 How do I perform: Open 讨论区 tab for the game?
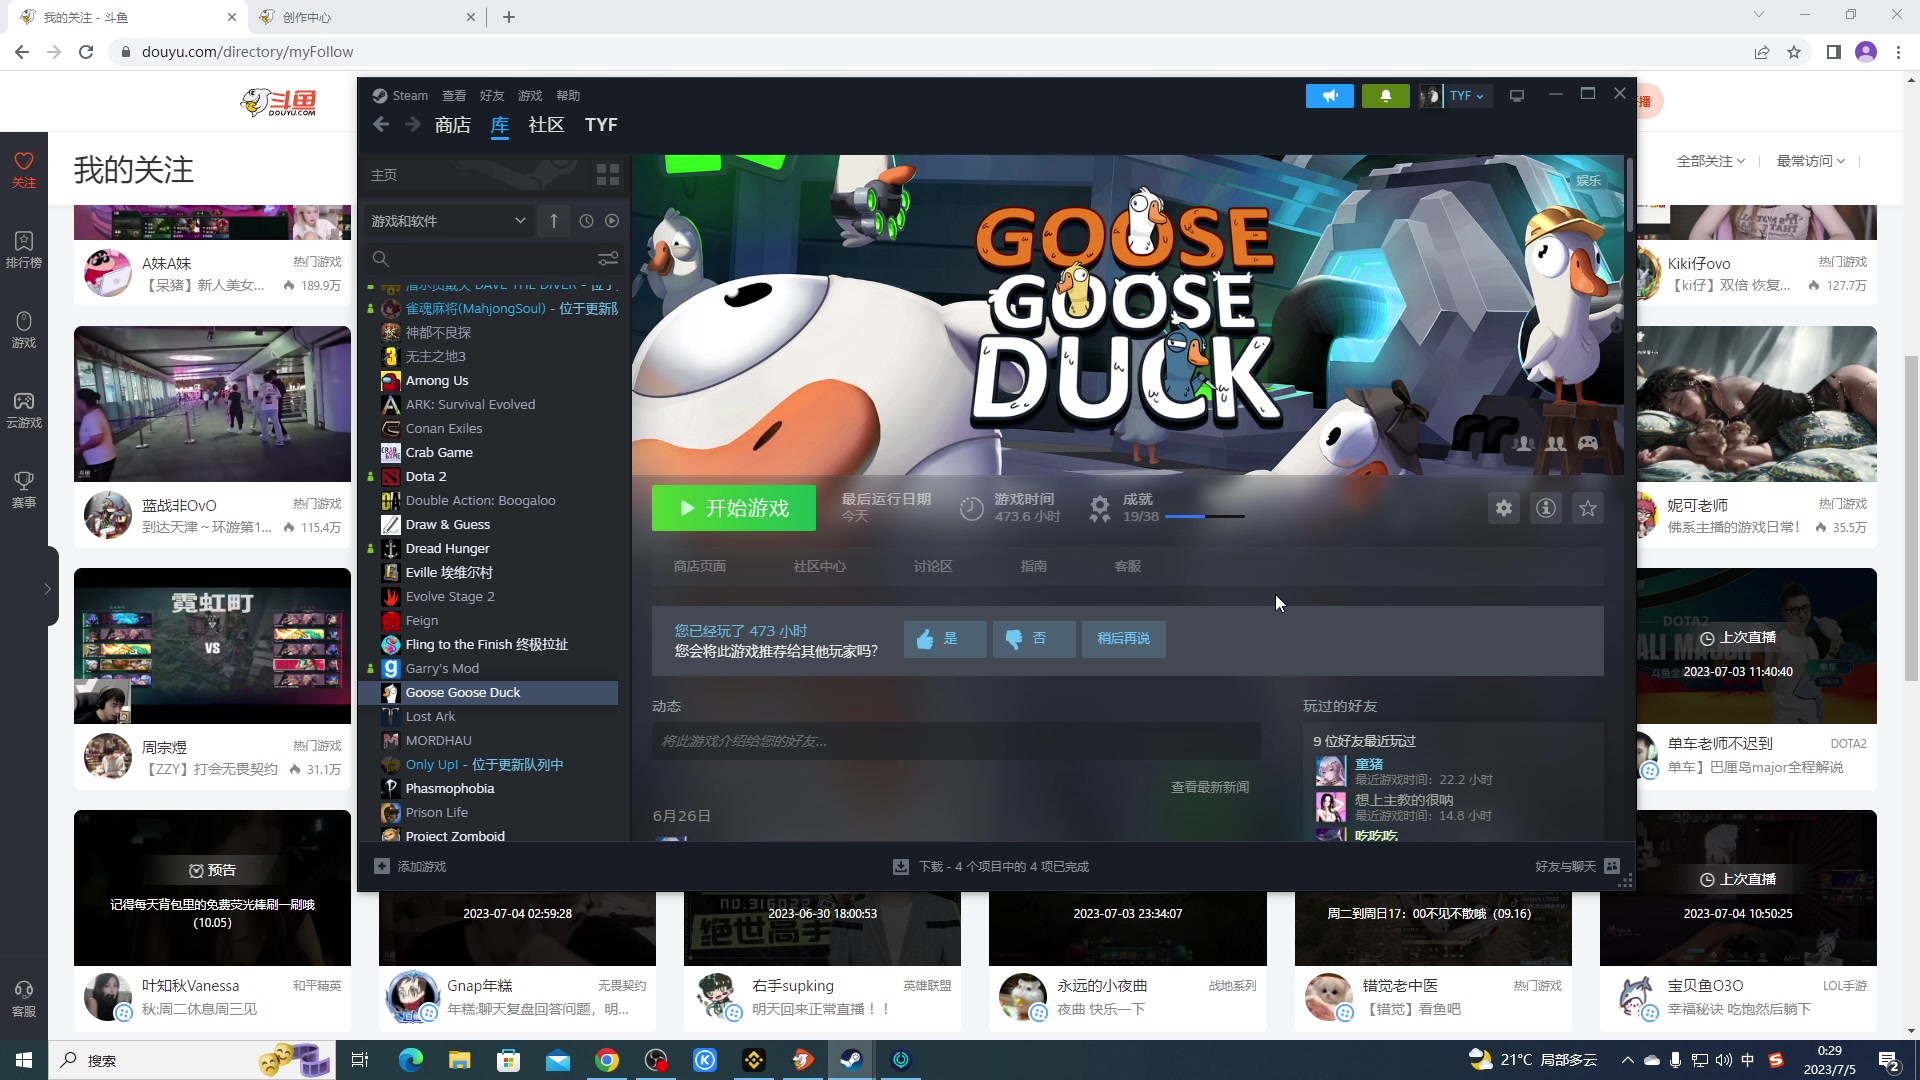coord(932,566)
